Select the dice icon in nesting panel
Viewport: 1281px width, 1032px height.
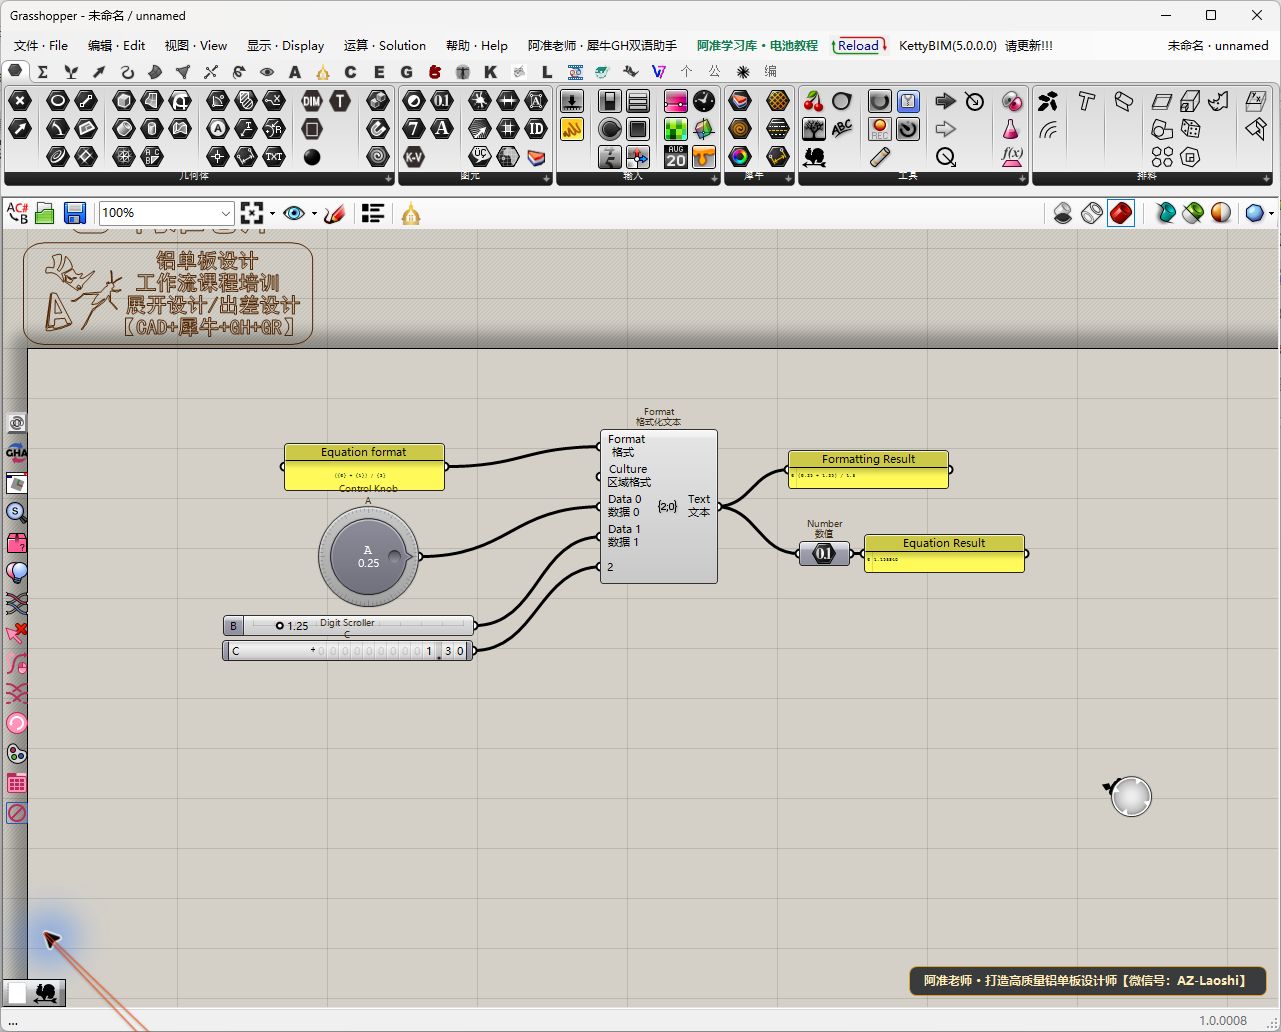point(1190,129)
